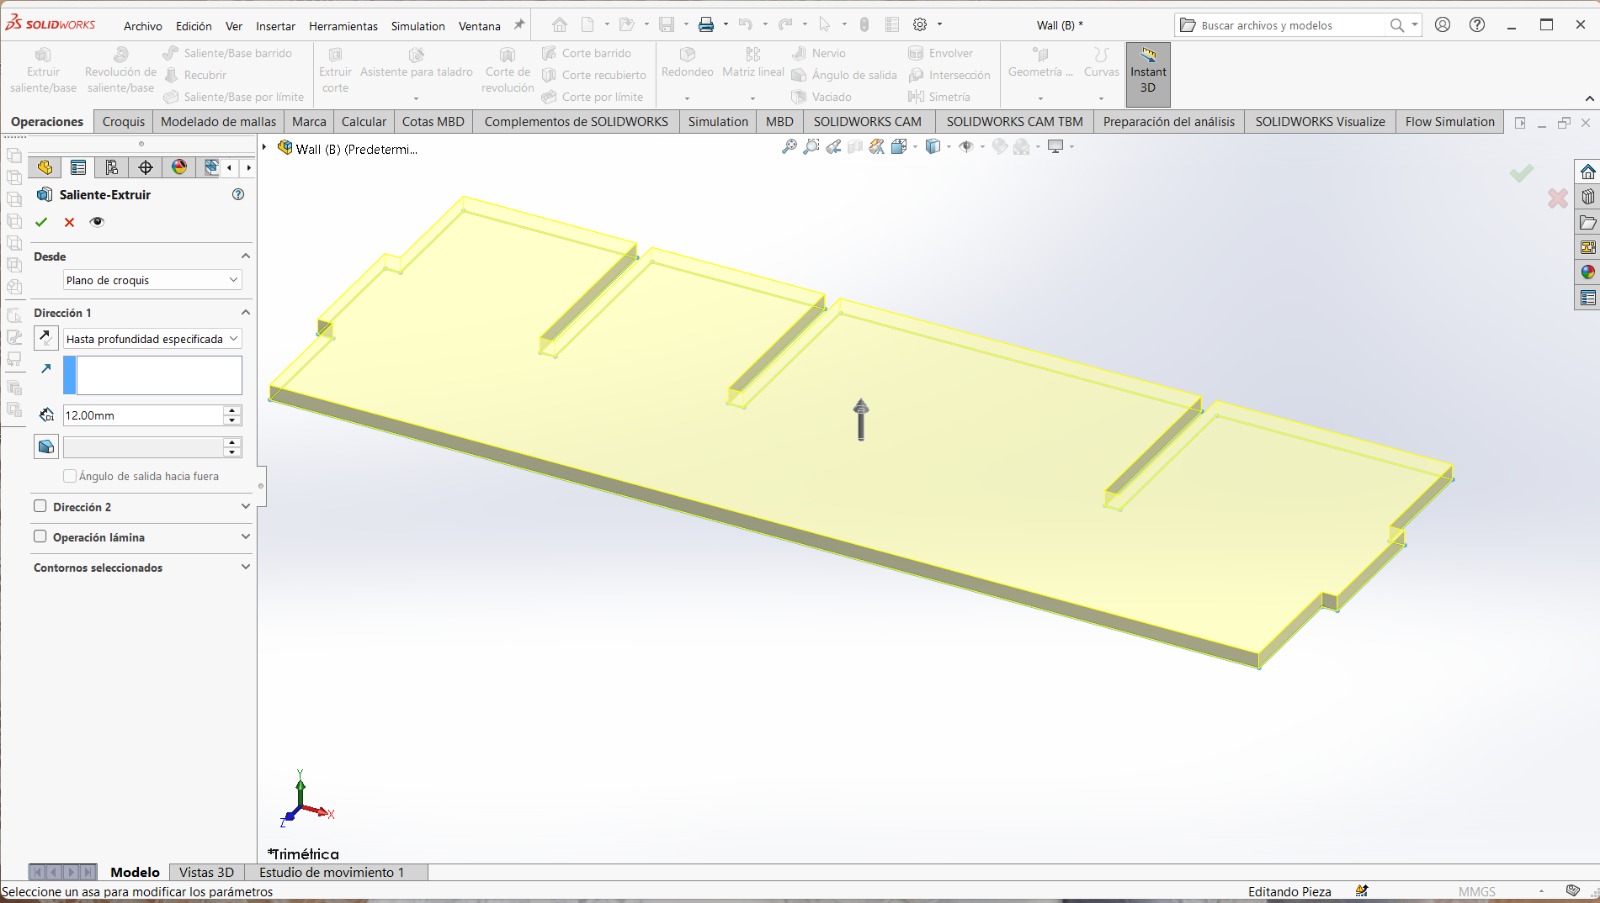The width and height of the screenshot is (1600, 903).
Task: Open SOLIDWORKS Resources home in task pane
Action: click(1588, 172)
